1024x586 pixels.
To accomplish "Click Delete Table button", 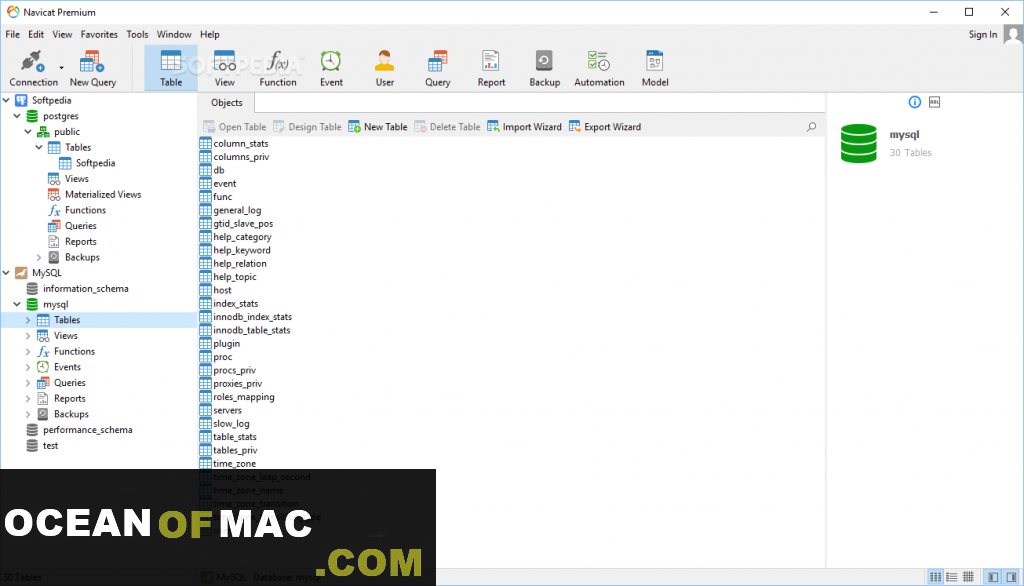I will 447,127.
